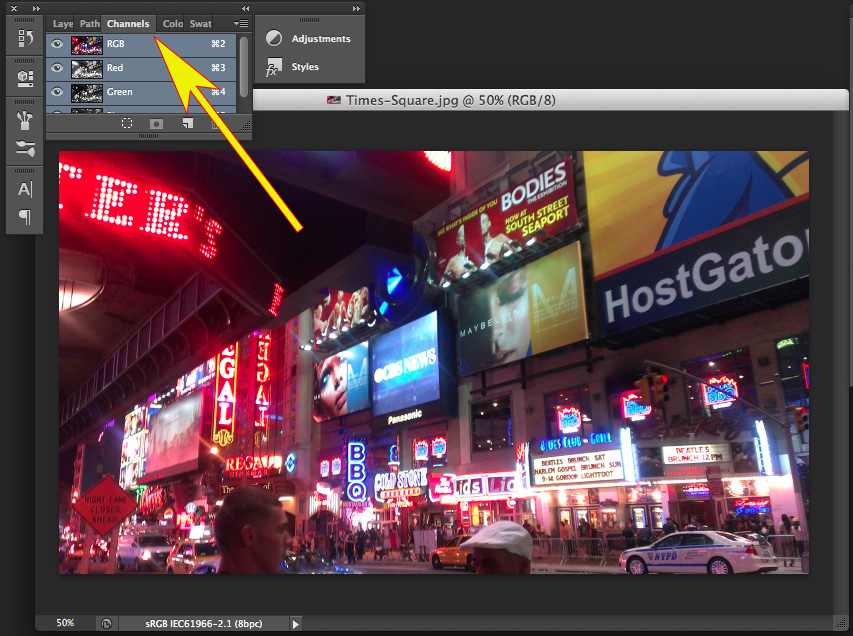The width and height of the screenshot is (853, 636).
Task: Open the status bar options arrow
Action: coord(296,622)
